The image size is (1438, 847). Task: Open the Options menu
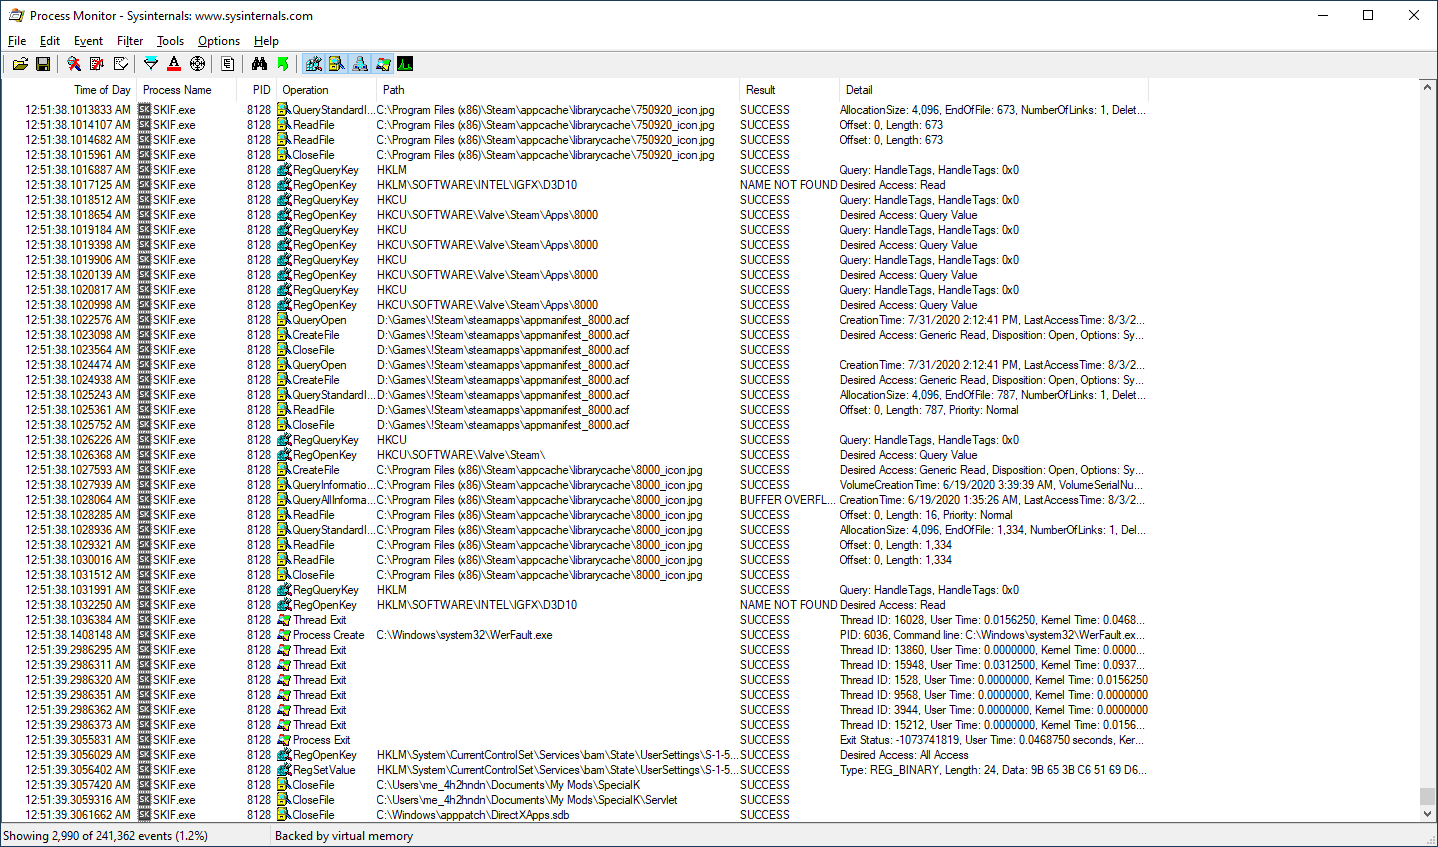pos(218,41)
